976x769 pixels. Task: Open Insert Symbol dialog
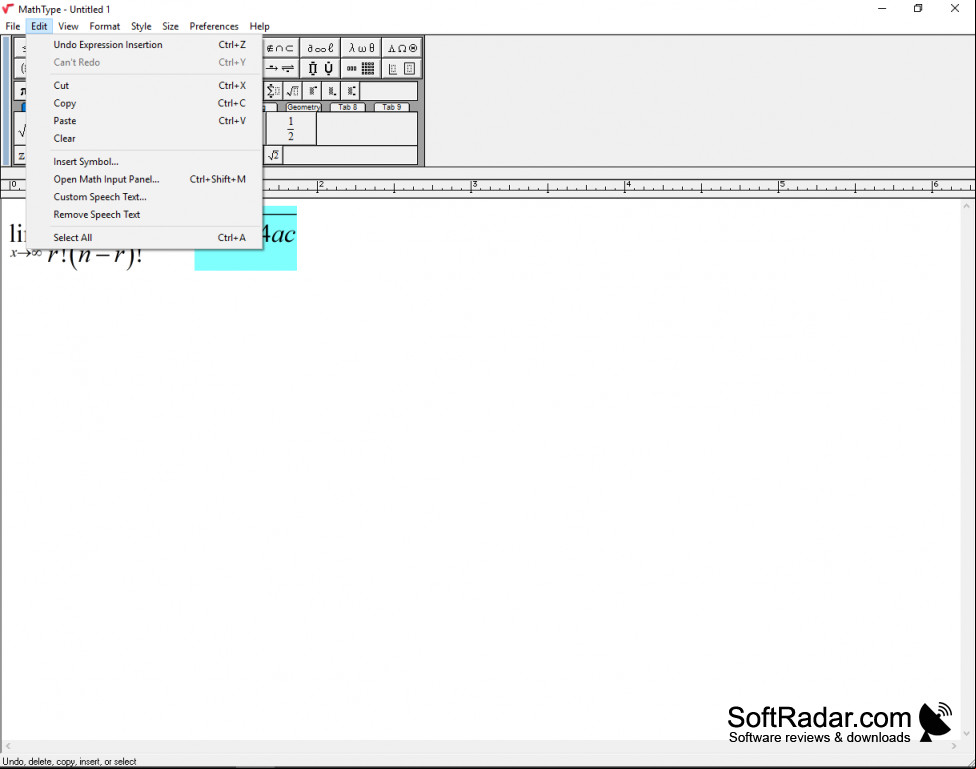click(144, 162)
